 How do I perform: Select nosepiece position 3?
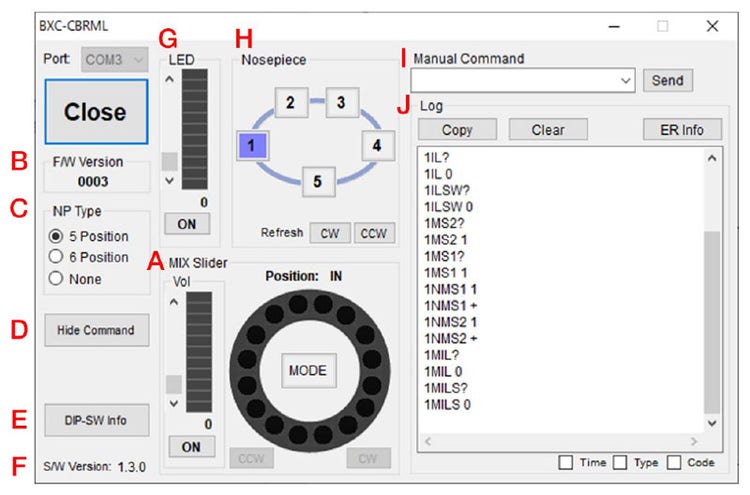click(x=341, y=103)
